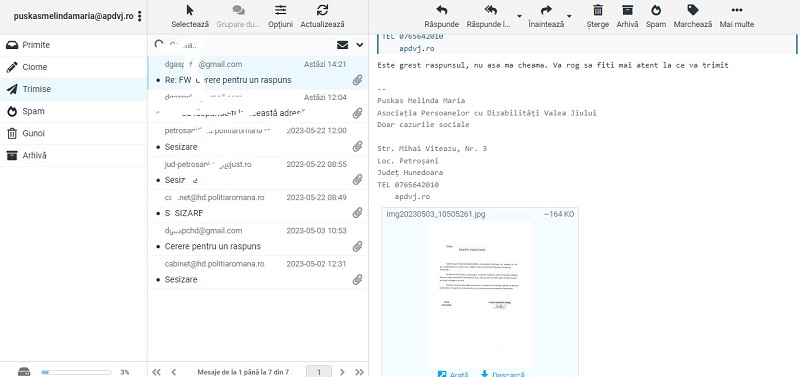800x377 pixels.
Task: Select the Trimise sent folder
Action: tap(73, 89)
